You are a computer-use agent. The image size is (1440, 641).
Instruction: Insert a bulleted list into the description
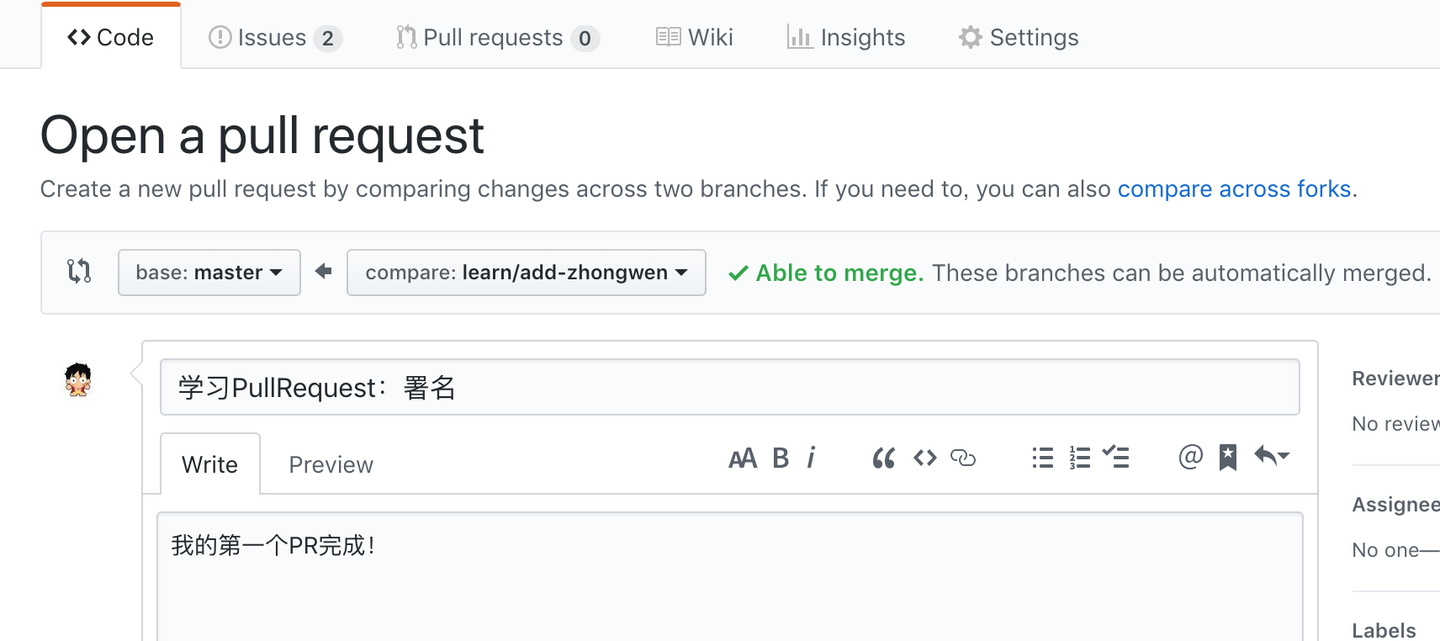[1042, 457]
